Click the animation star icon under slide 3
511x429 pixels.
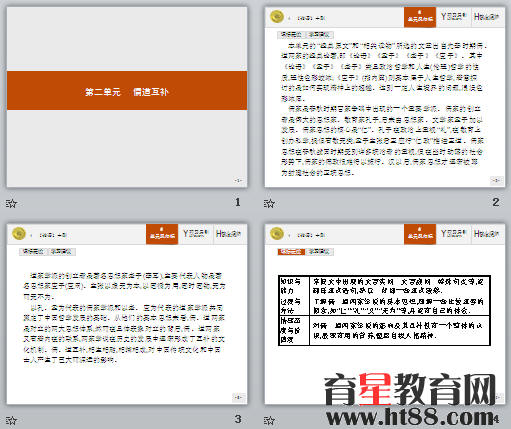[11, 420]
